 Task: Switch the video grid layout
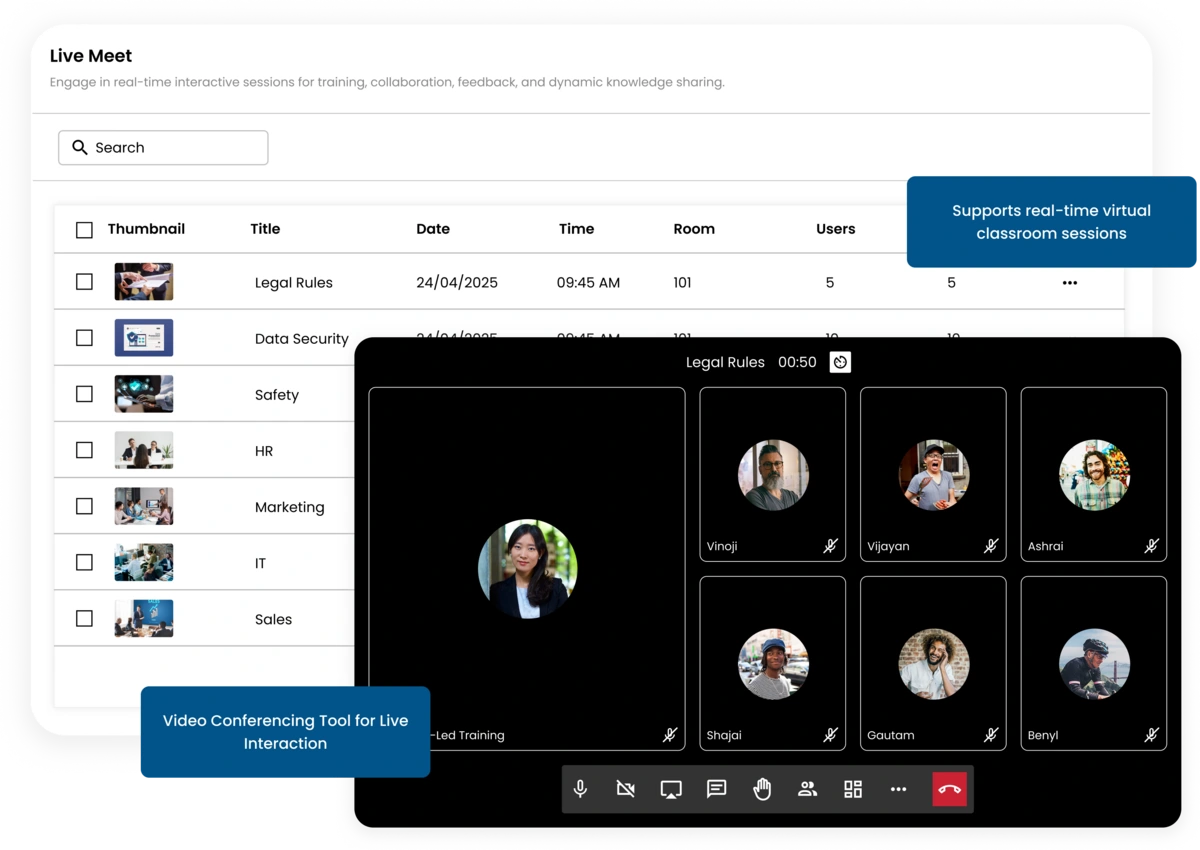click(853, 789)
